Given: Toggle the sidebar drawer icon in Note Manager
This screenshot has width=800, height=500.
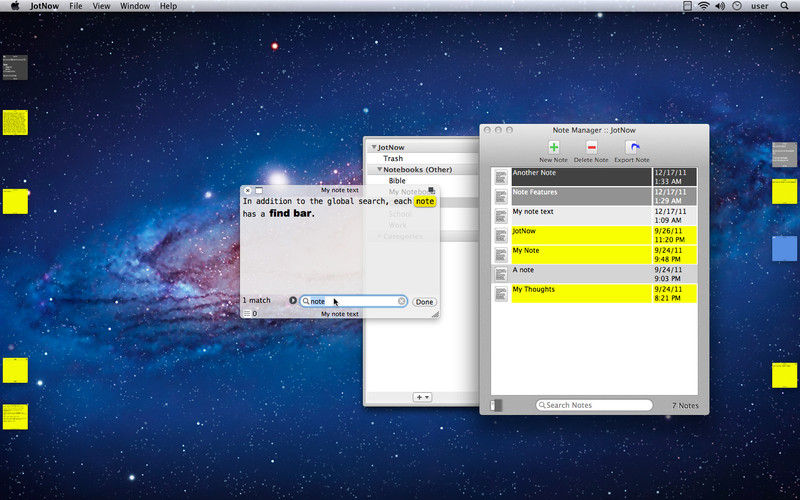Looking at the screenshot, I should click(x=496, y=405).
